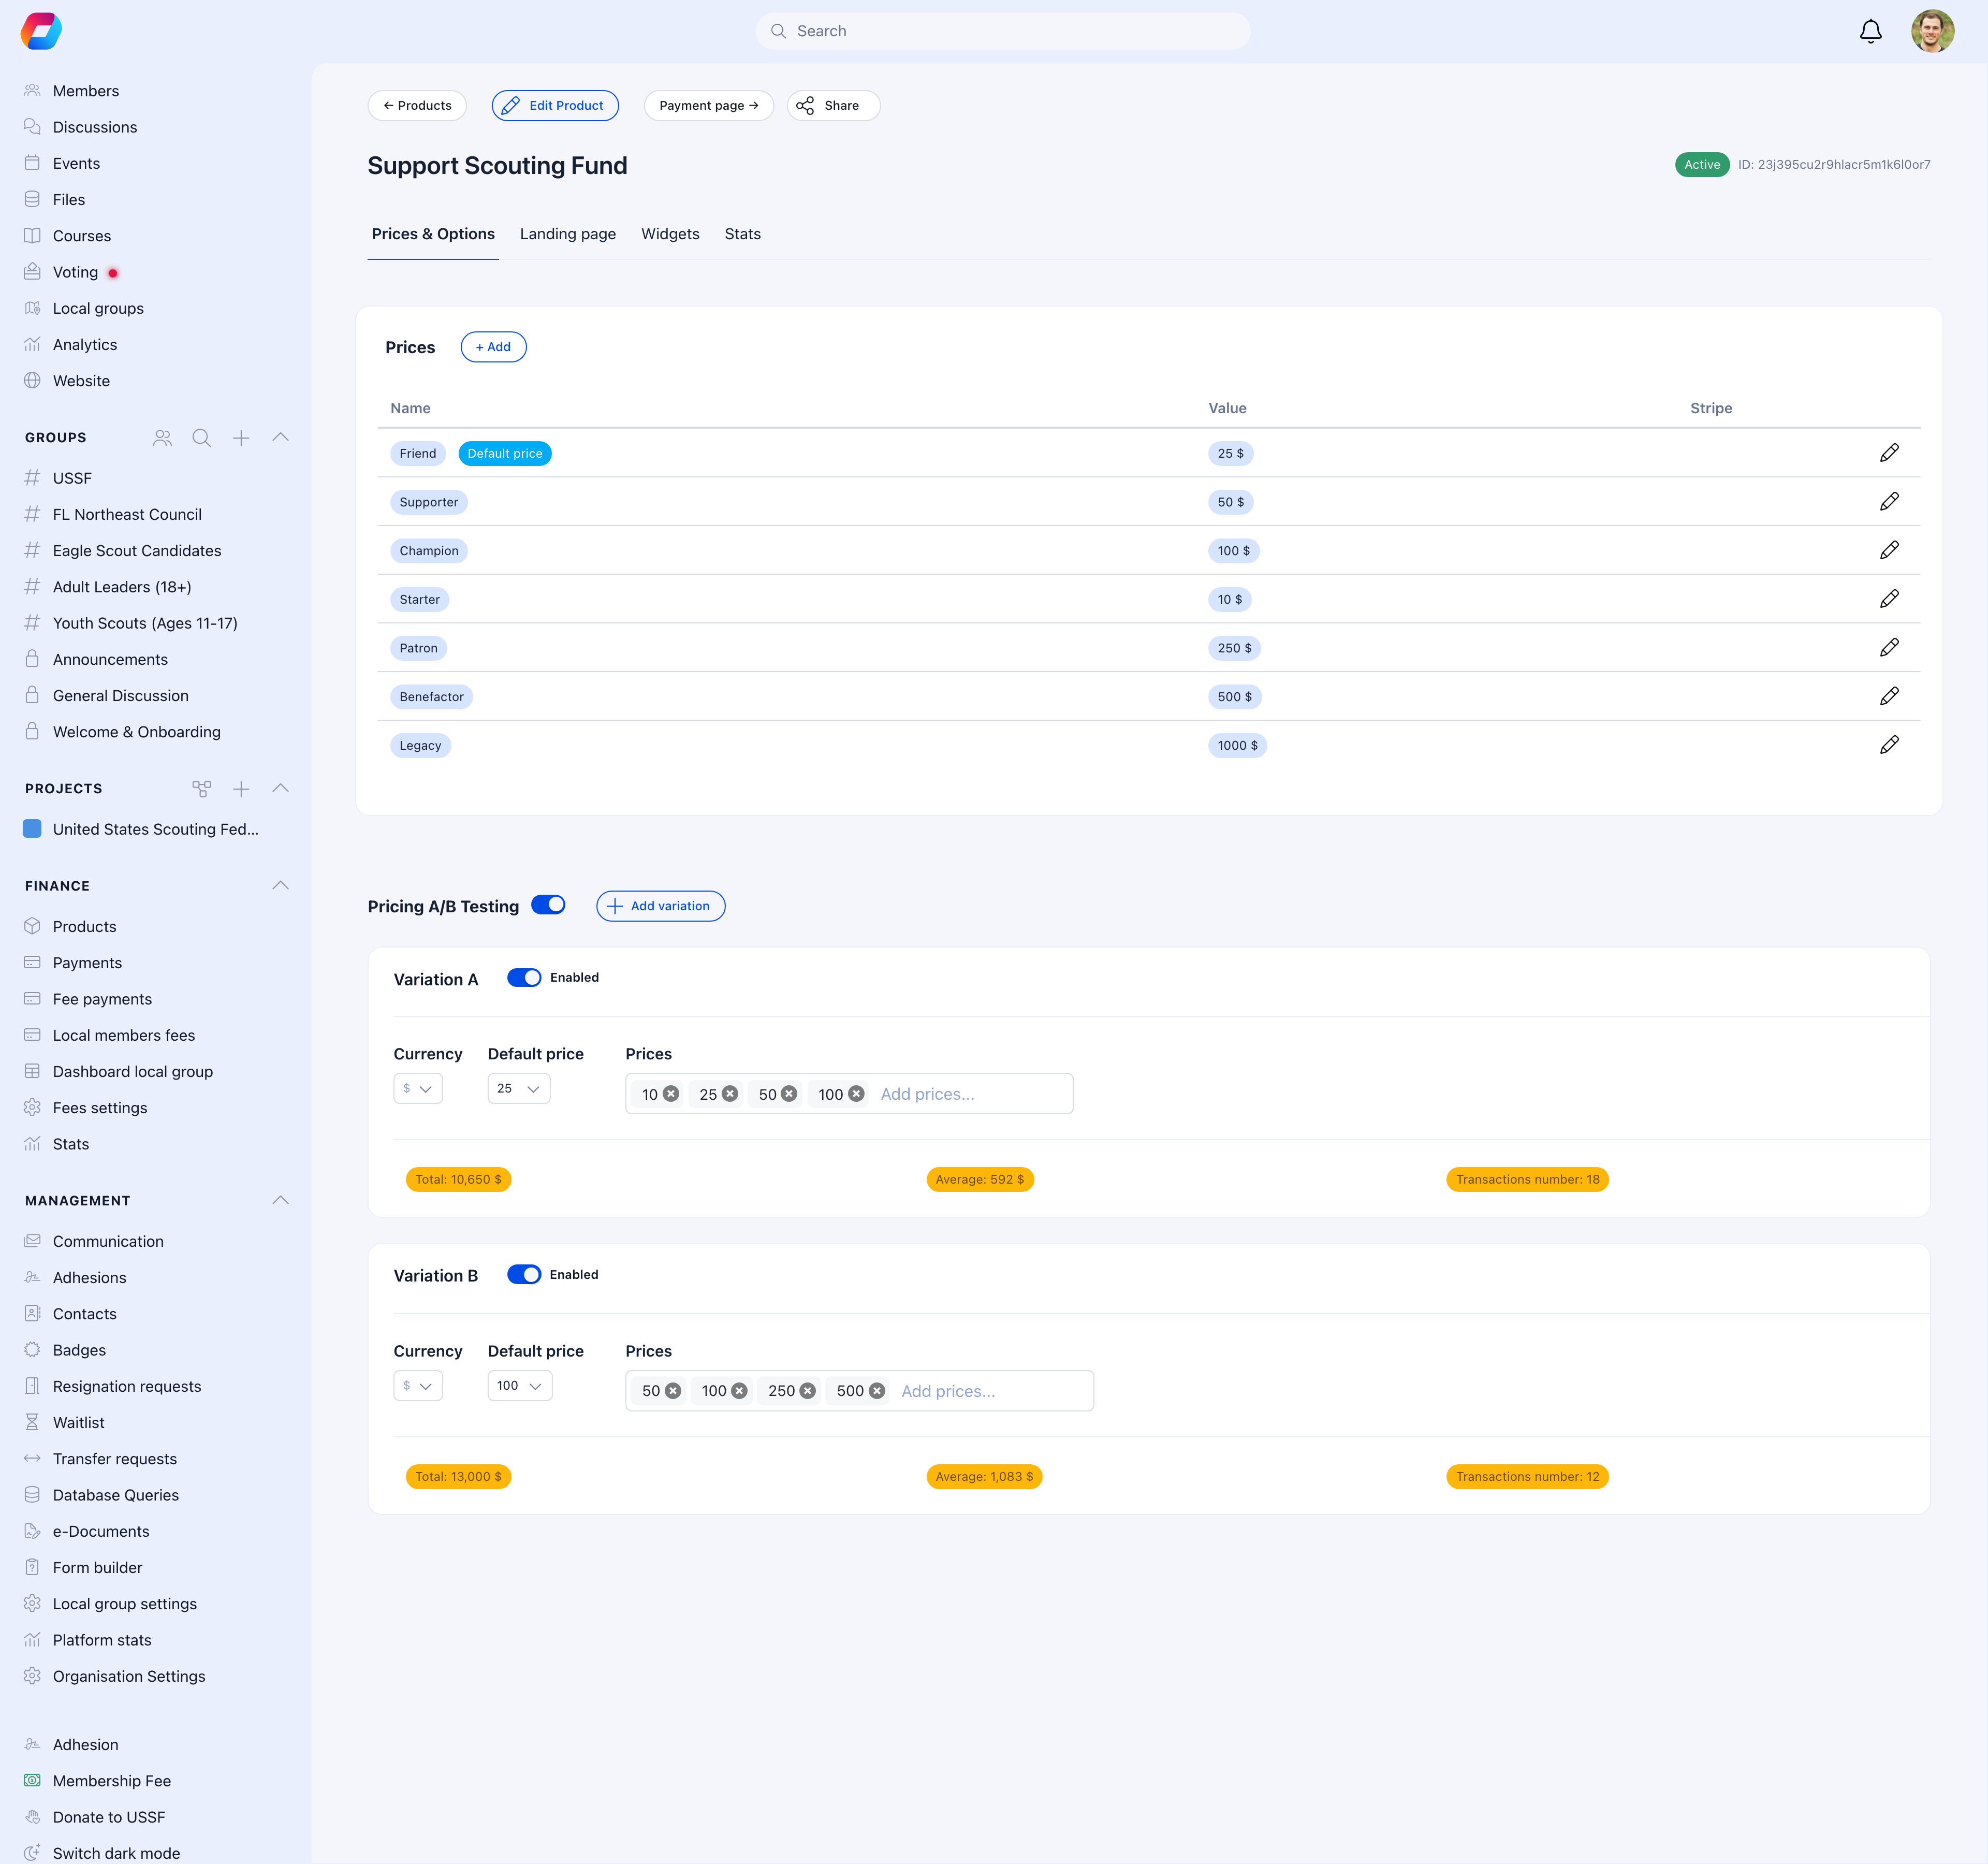Open the search icon in GROUPS section
This screenshot has width=1988, height=1864.
(x=201, y=437)
